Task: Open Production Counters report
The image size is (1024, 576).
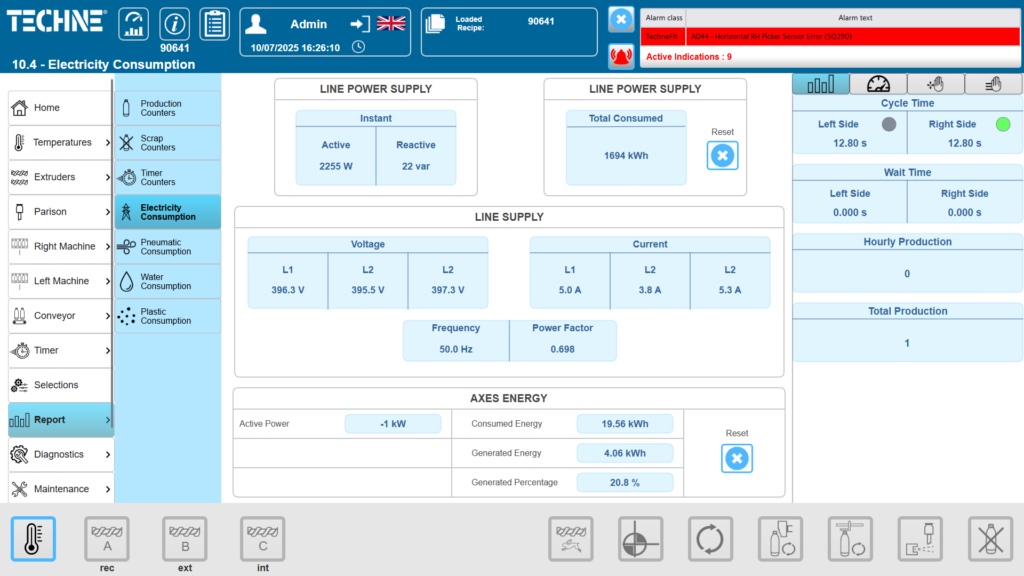Action: (x=168, y=108)
